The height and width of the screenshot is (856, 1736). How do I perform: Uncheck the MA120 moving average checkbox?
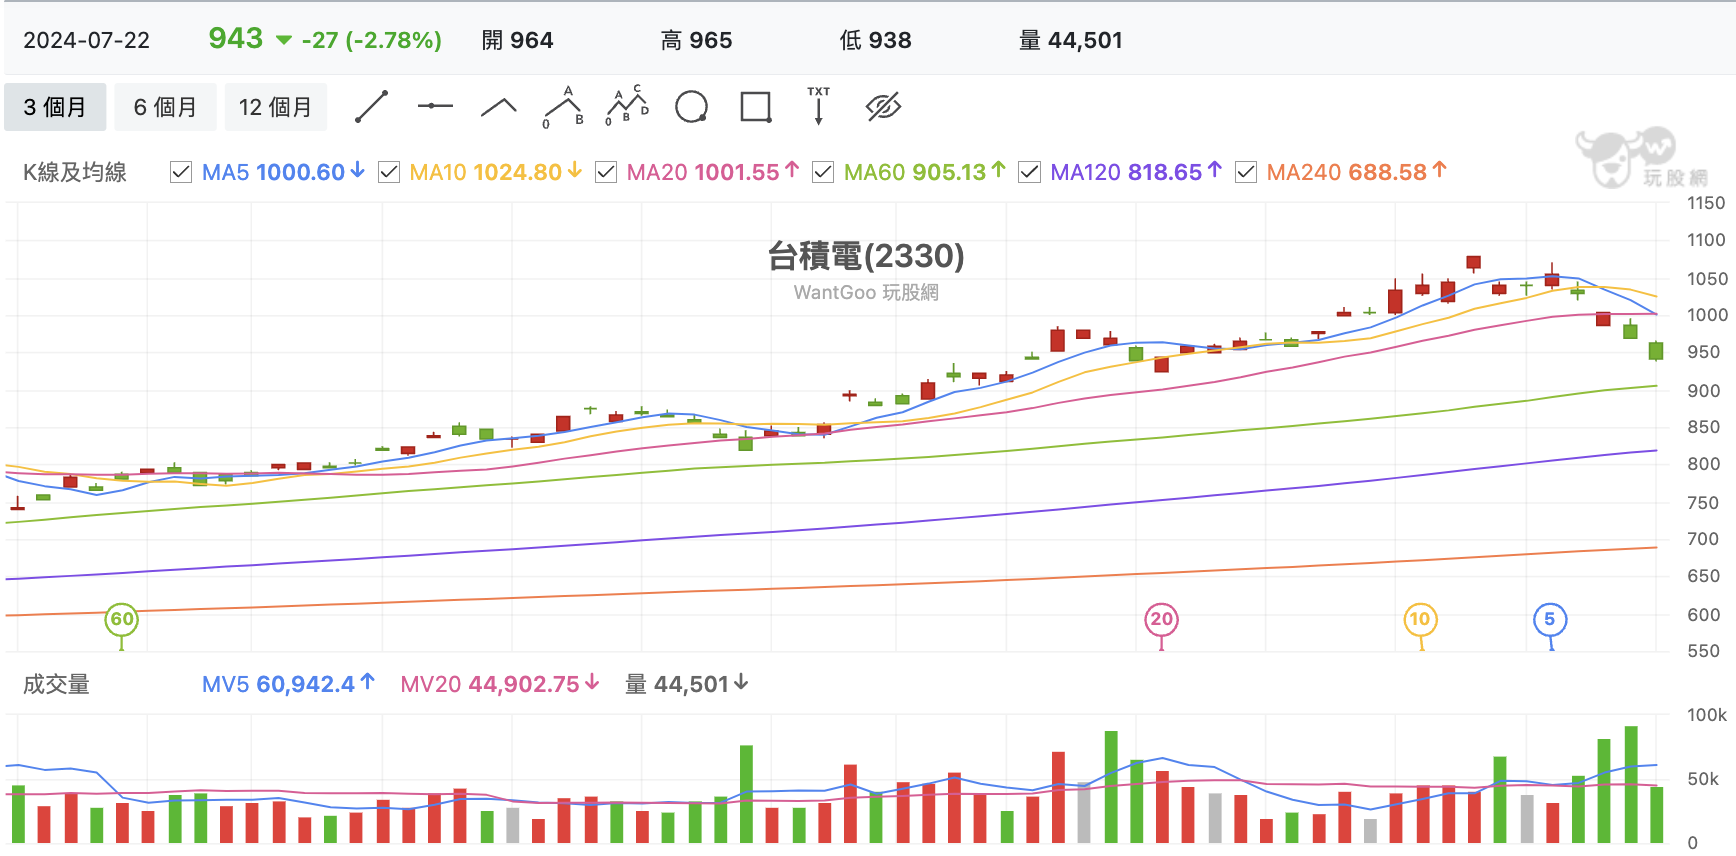(1029, 172)
